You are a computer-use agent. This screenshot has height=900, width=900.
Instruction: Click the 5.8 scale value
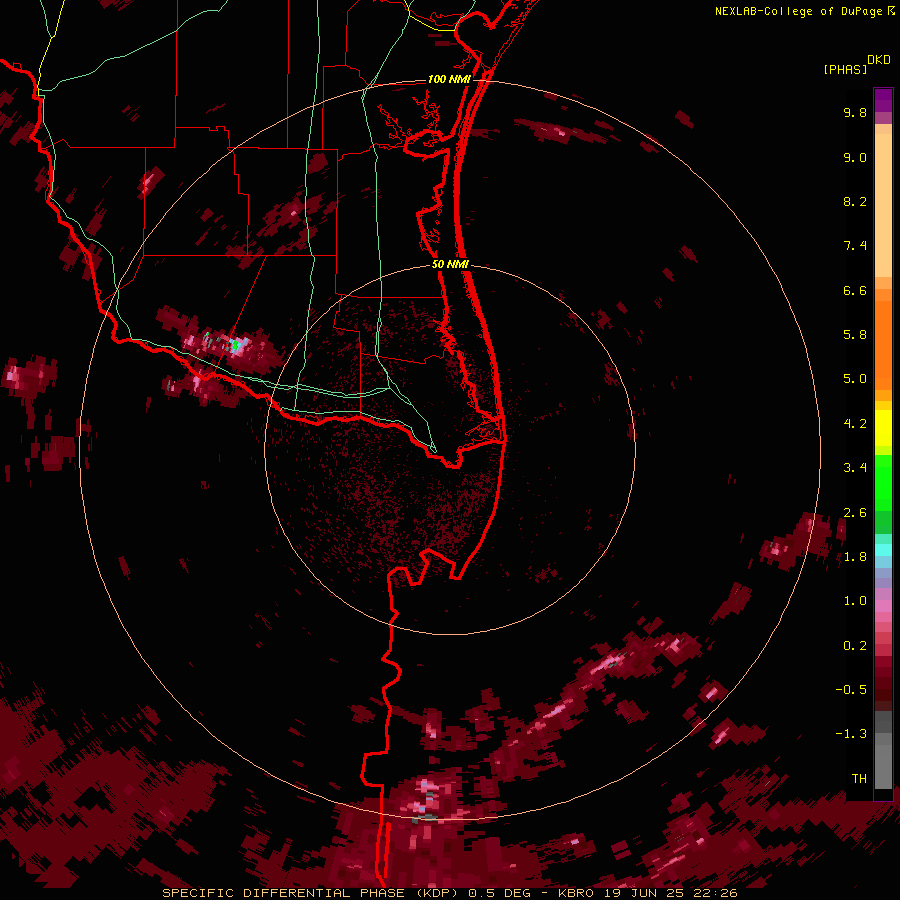pyautogui.click(x=855, y=335)
